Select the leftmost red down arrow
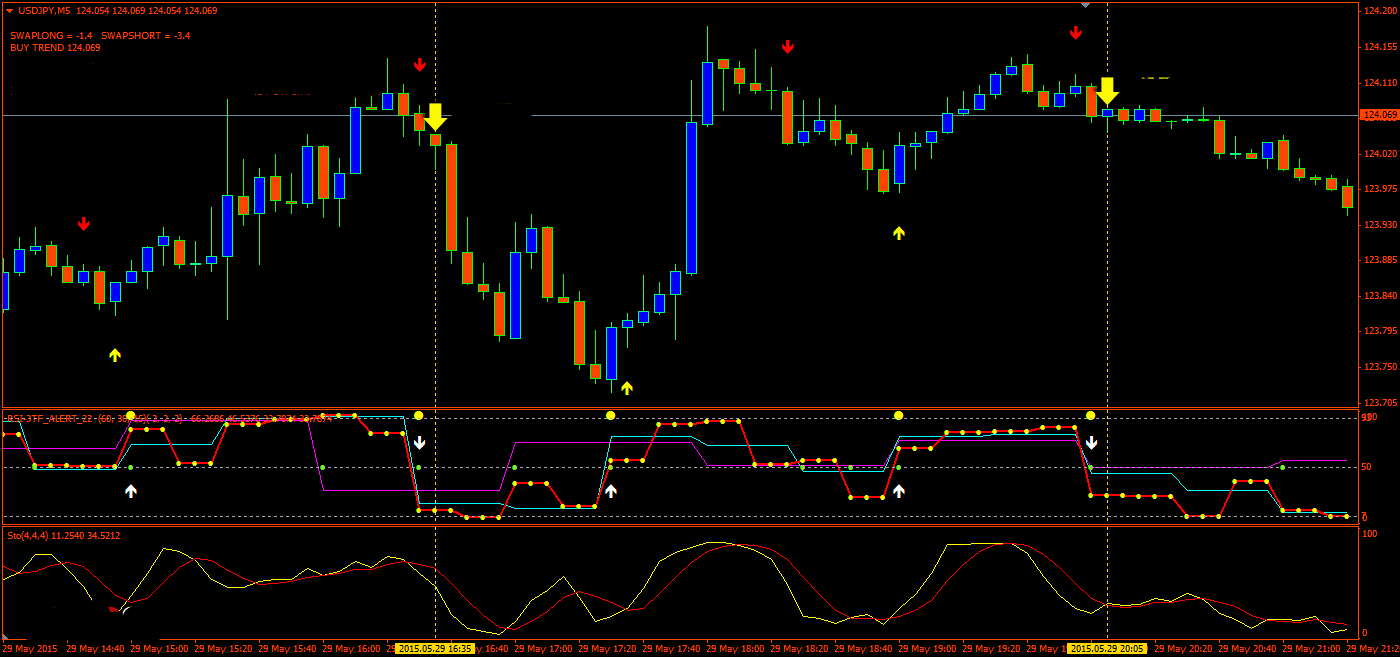This screenshot has height=657, width=1400. 84,223
